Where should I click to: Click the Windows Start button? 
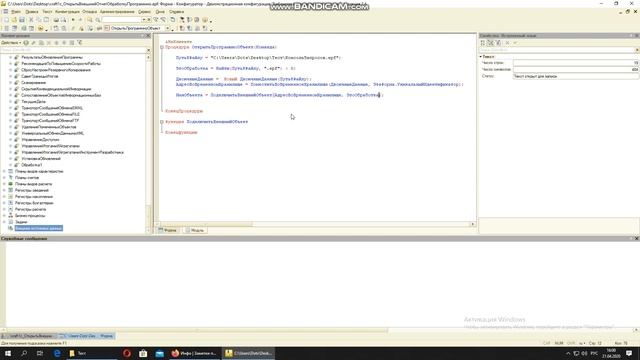tap(8, 353)
